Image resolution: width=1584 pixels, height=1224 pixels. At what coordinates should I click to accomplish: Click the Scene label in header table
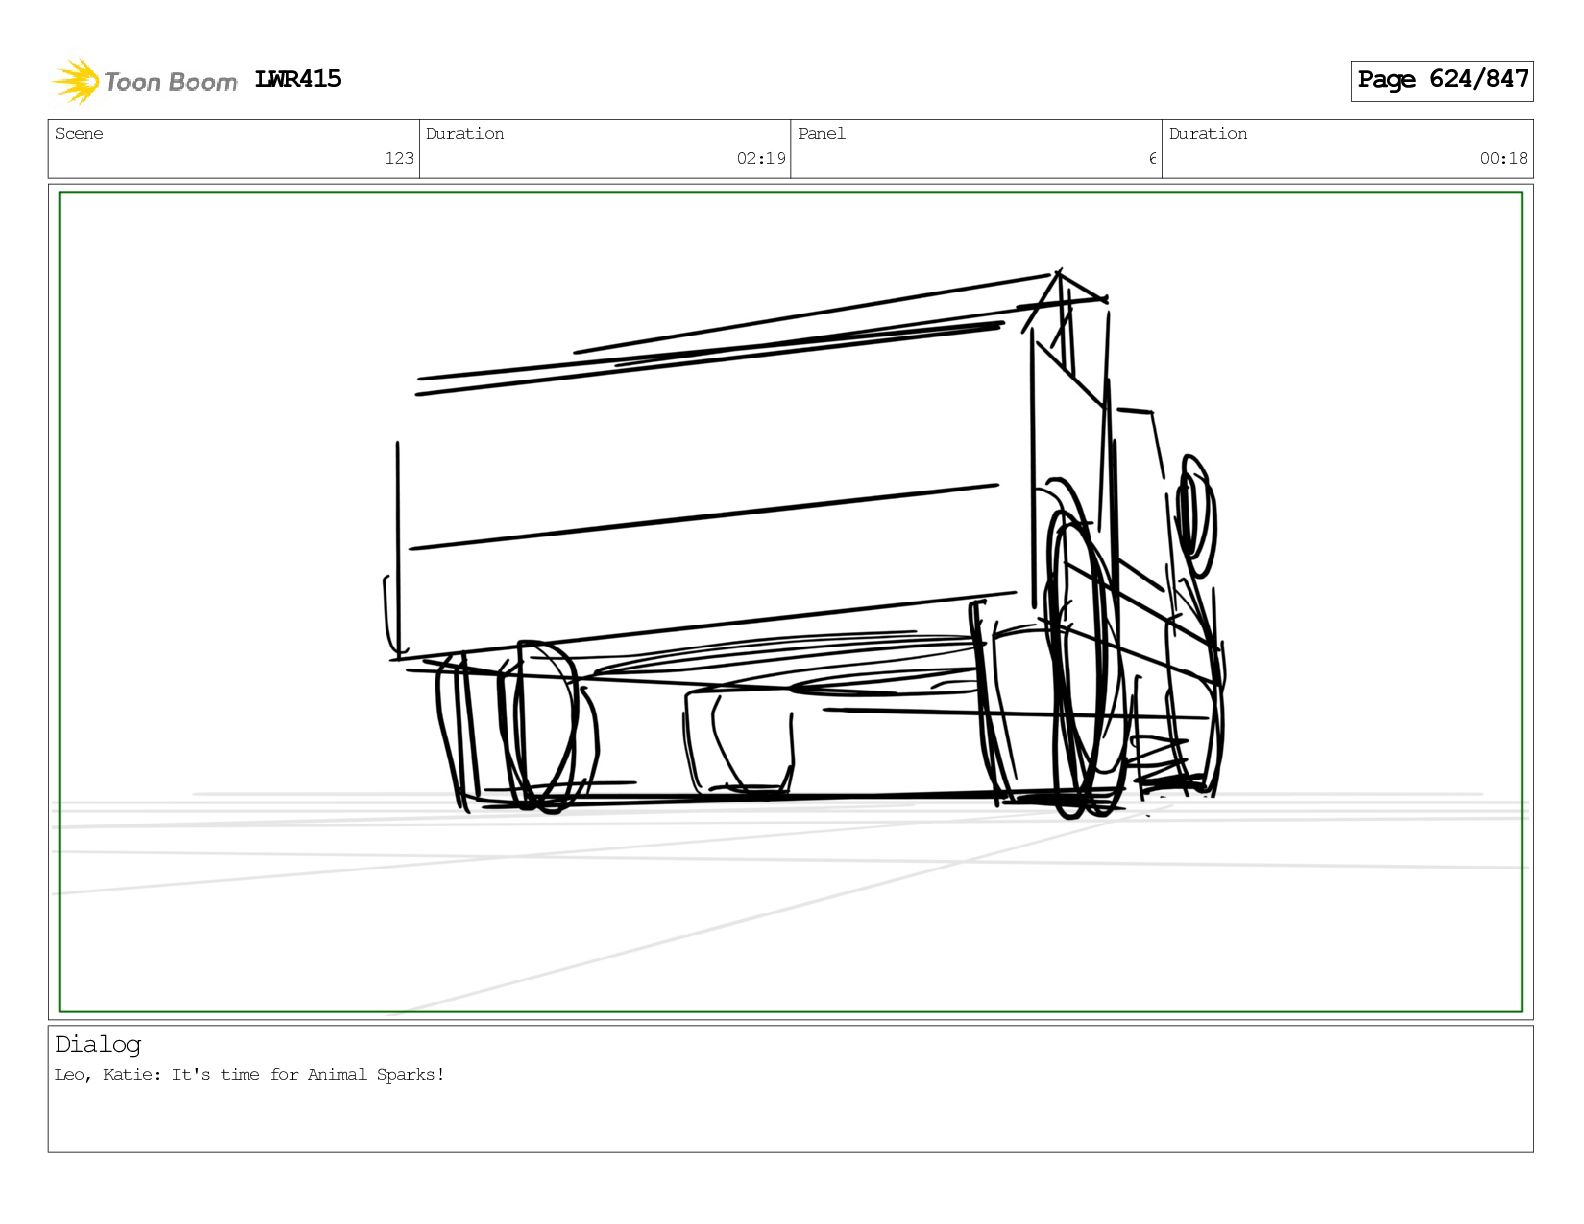click(x=79, y=134)
